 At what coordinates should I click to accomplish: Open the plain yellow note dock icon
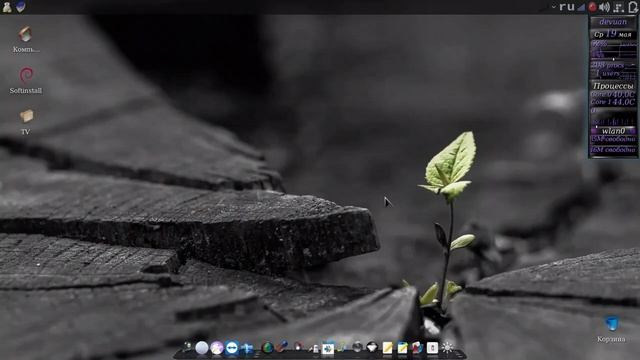click(387, 348)
